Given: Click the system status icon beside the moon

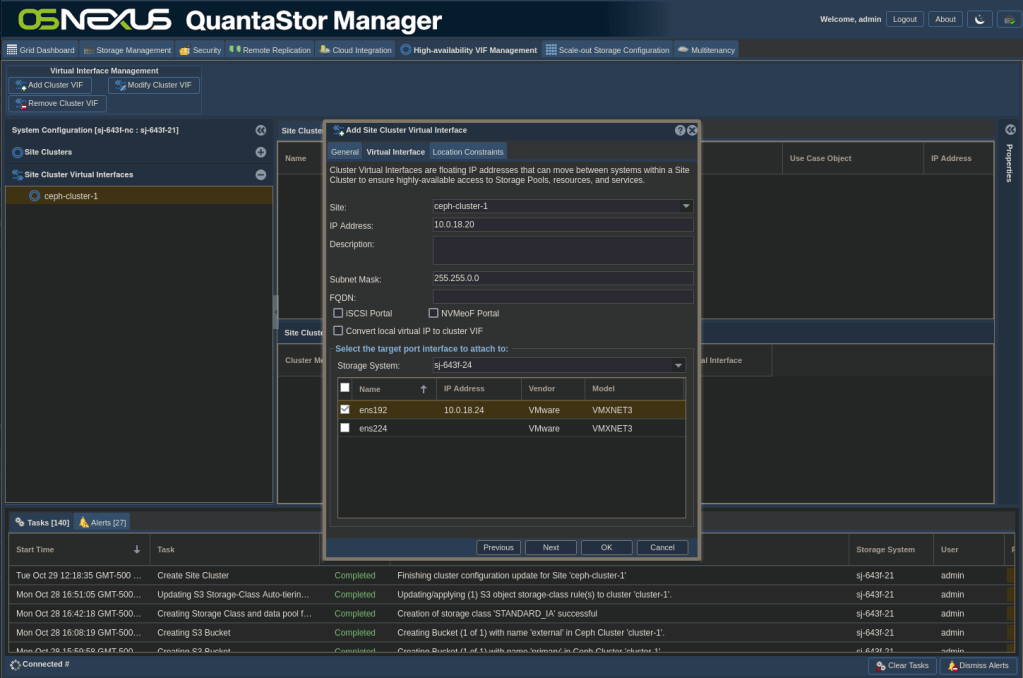Looking at the screenshot, I should 1008,19.
